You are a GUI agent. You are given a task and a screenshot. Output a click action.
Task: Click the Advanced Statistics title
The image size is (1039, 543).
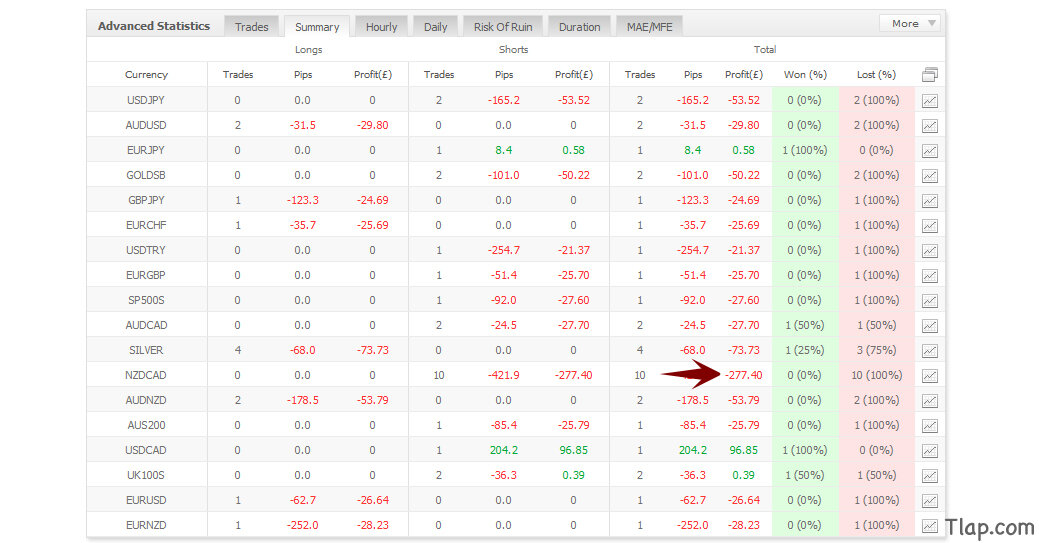pos(154,26)
